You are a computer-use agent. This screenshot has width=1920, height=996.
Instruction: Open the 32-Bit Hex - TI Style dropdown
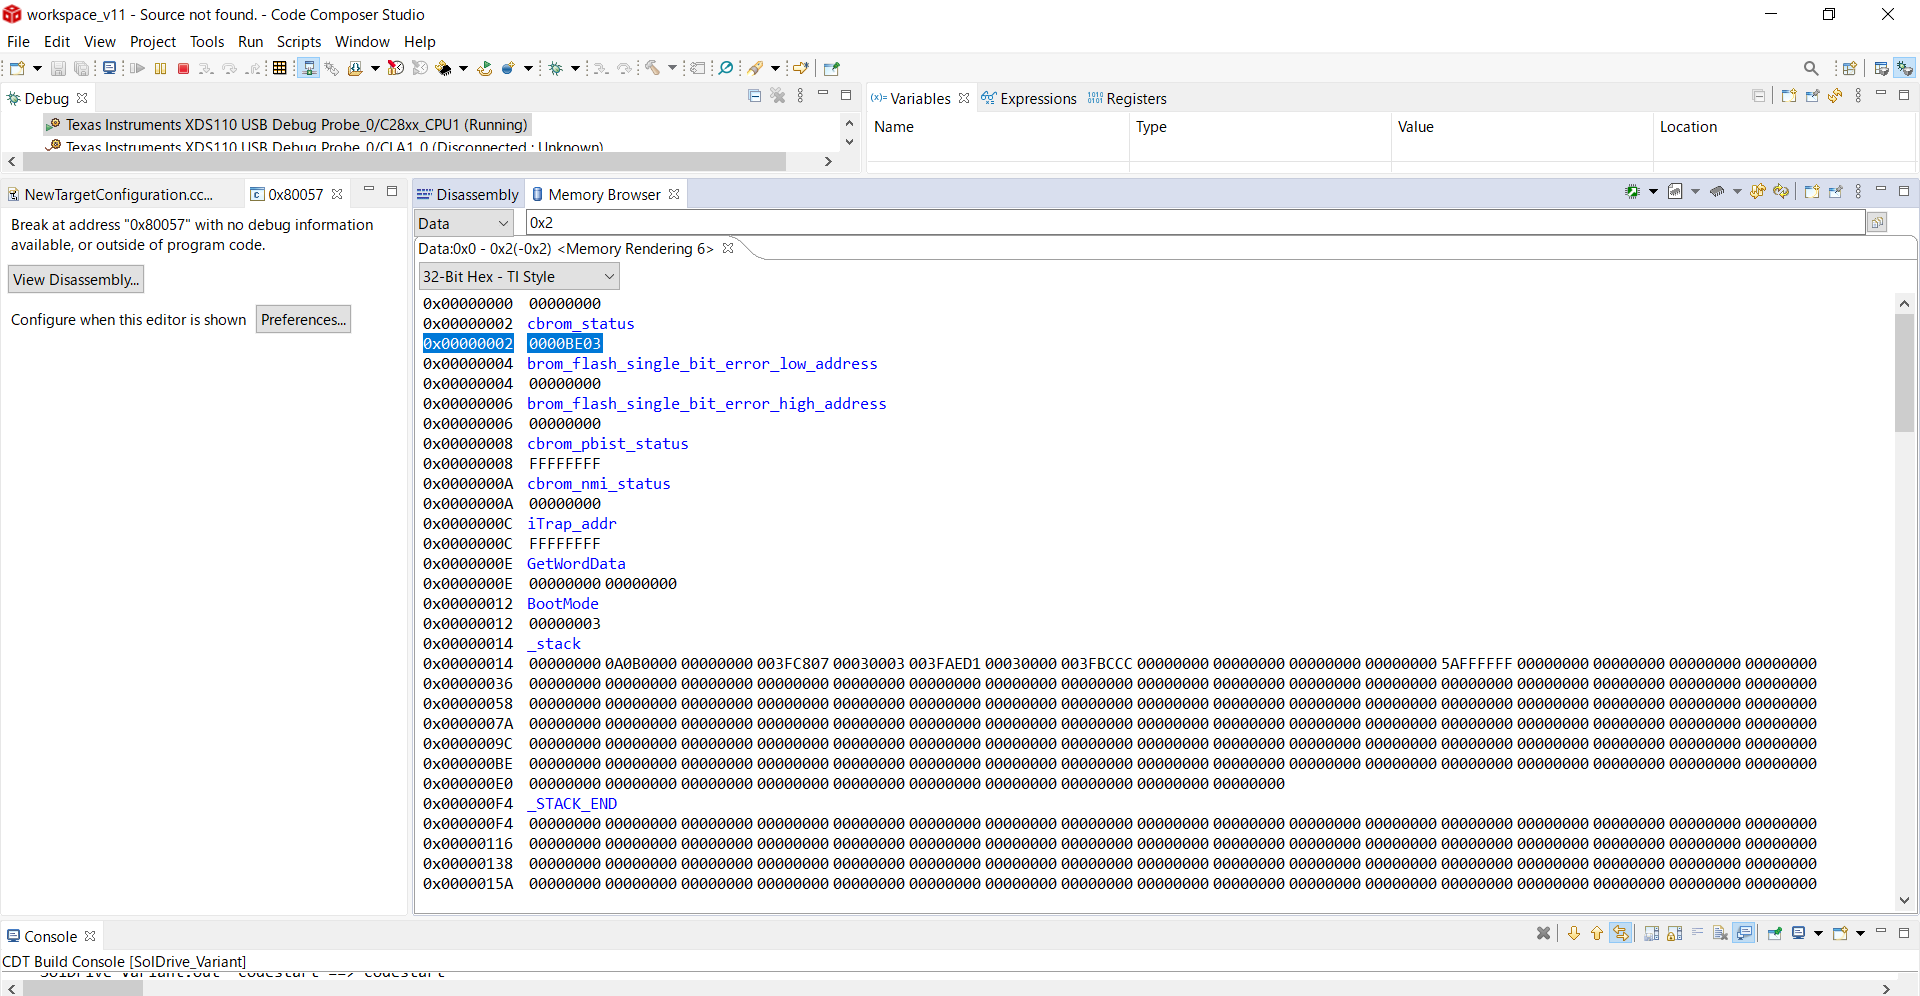[x=519, y=277]
